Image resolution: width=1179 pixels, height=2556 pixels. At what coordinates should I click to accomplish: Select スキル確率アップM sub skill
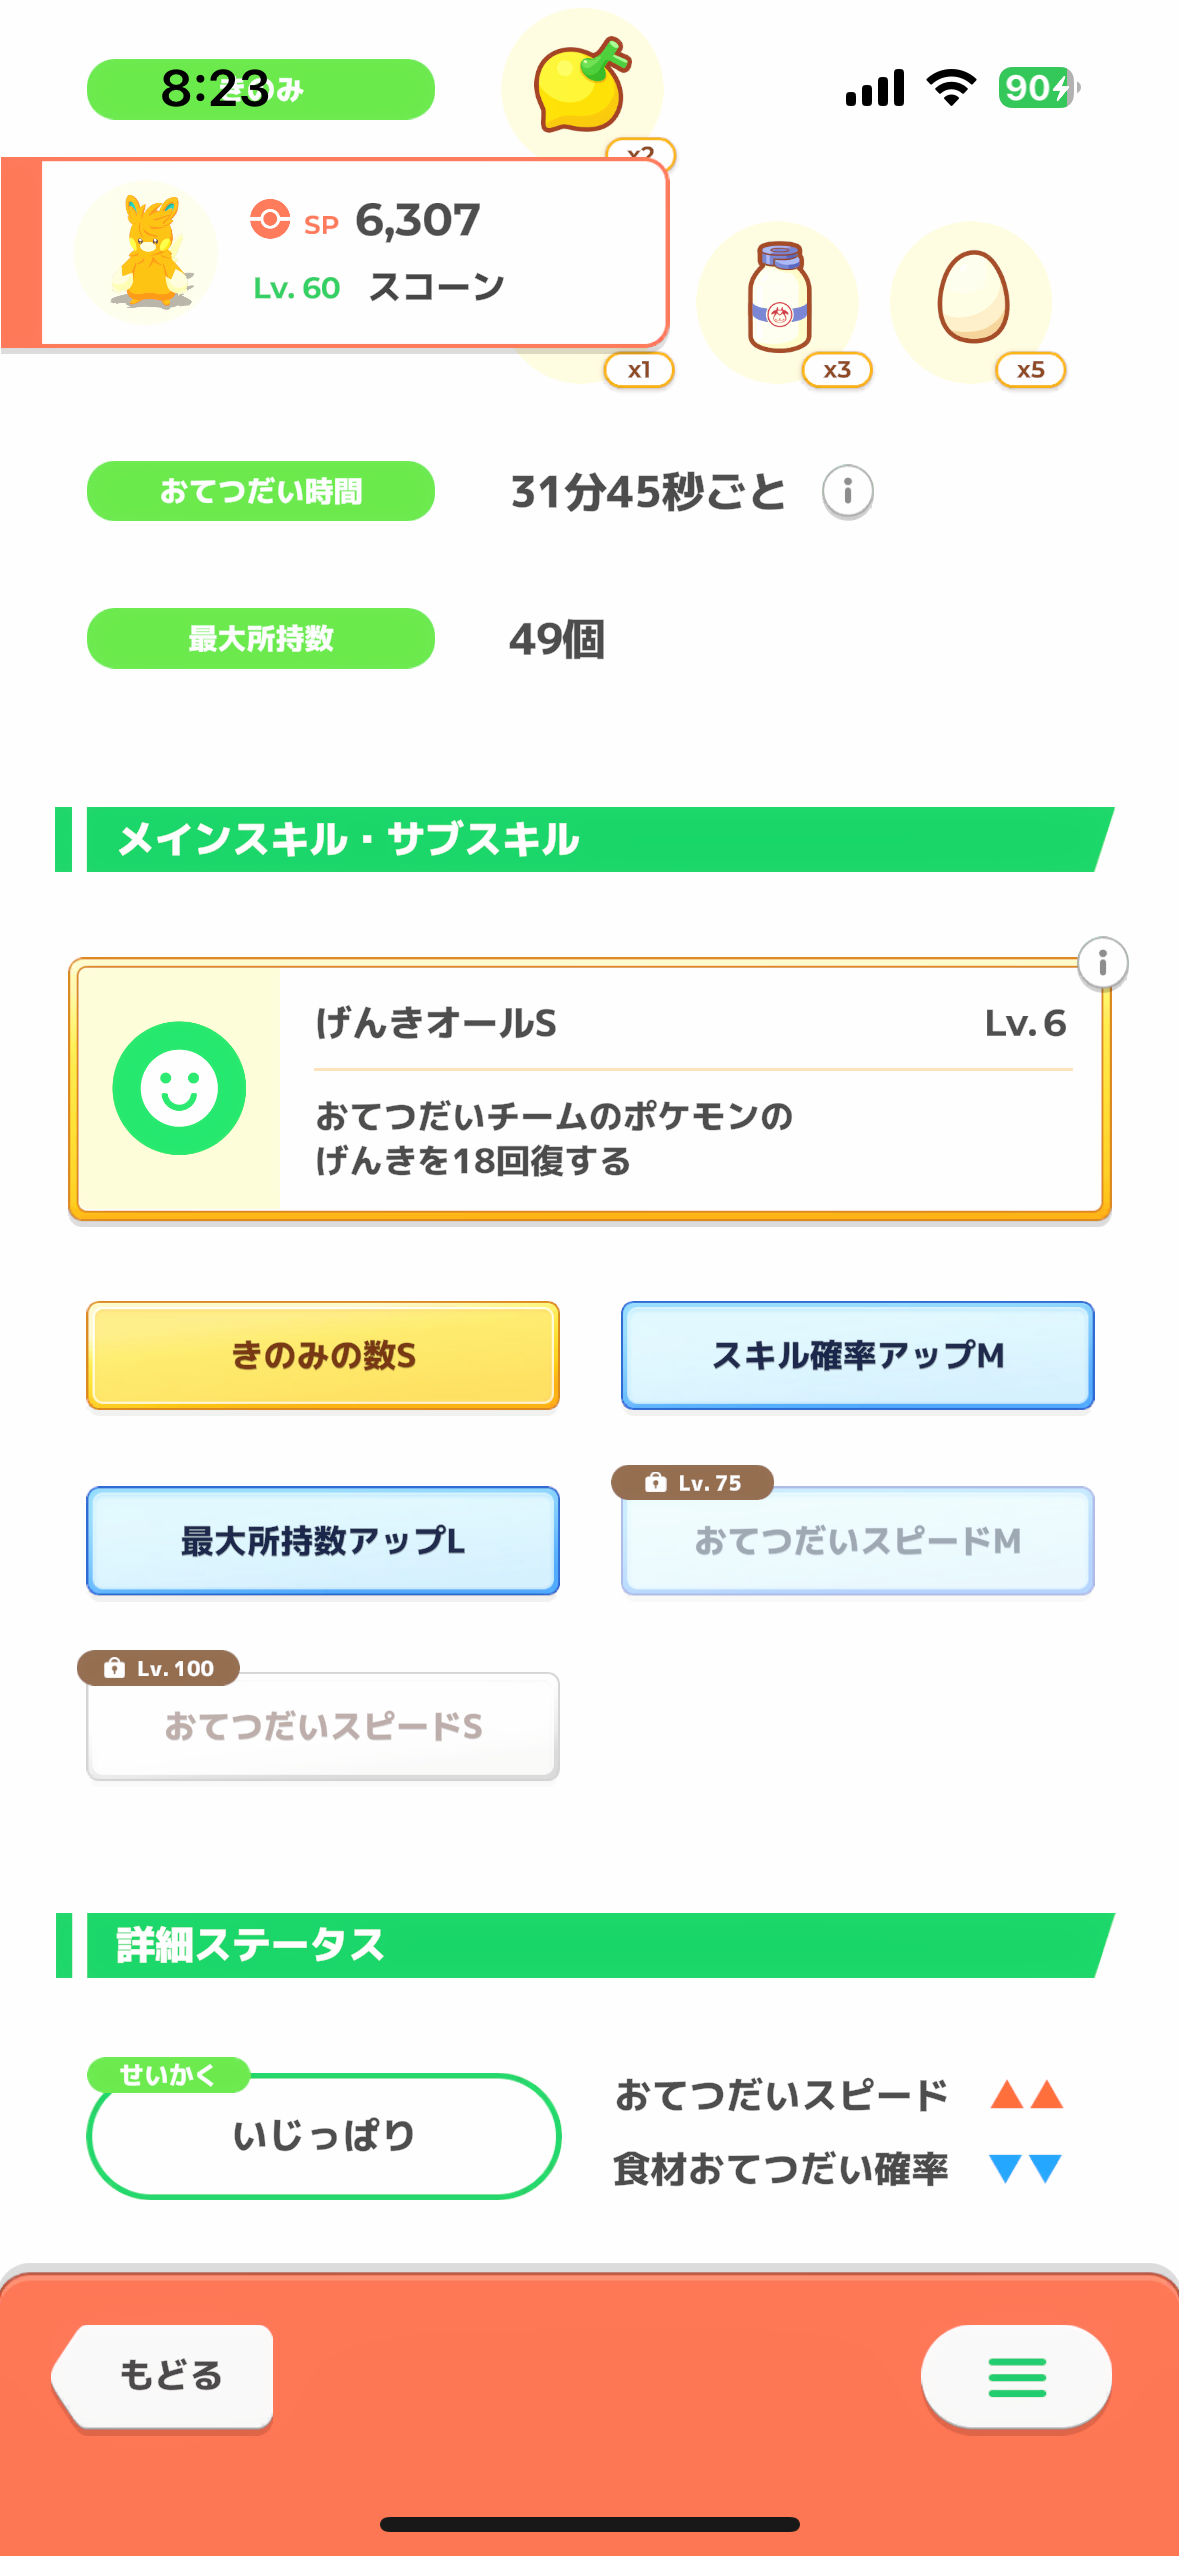pos(857,1356)
